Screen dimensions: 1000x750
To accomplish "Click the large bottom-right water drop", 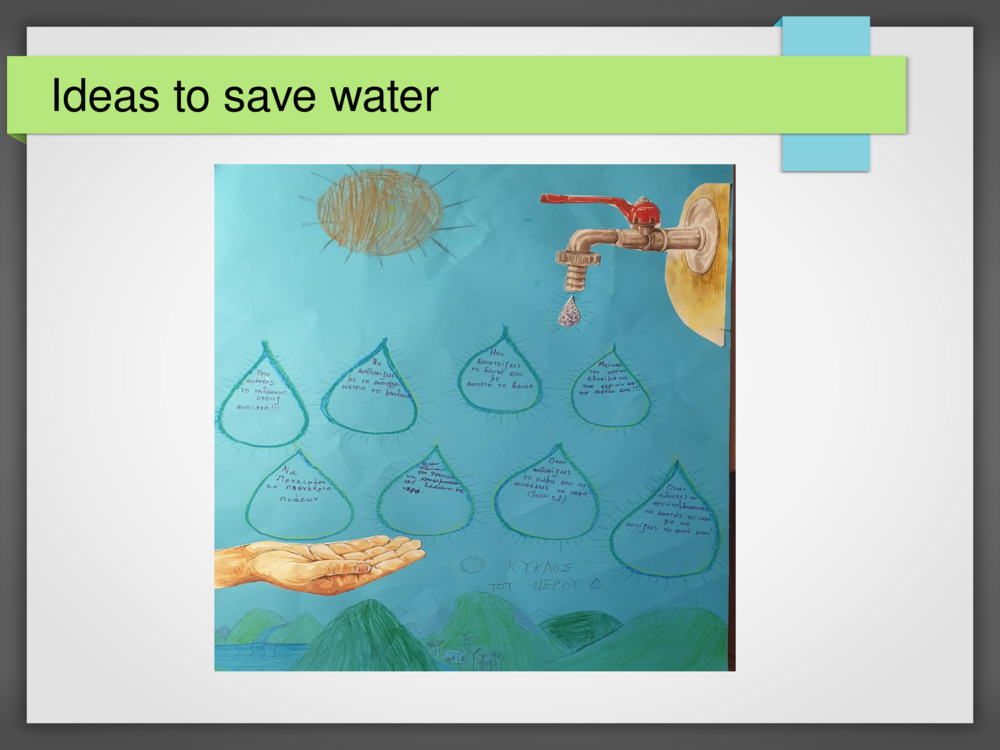I will point(665,518).
